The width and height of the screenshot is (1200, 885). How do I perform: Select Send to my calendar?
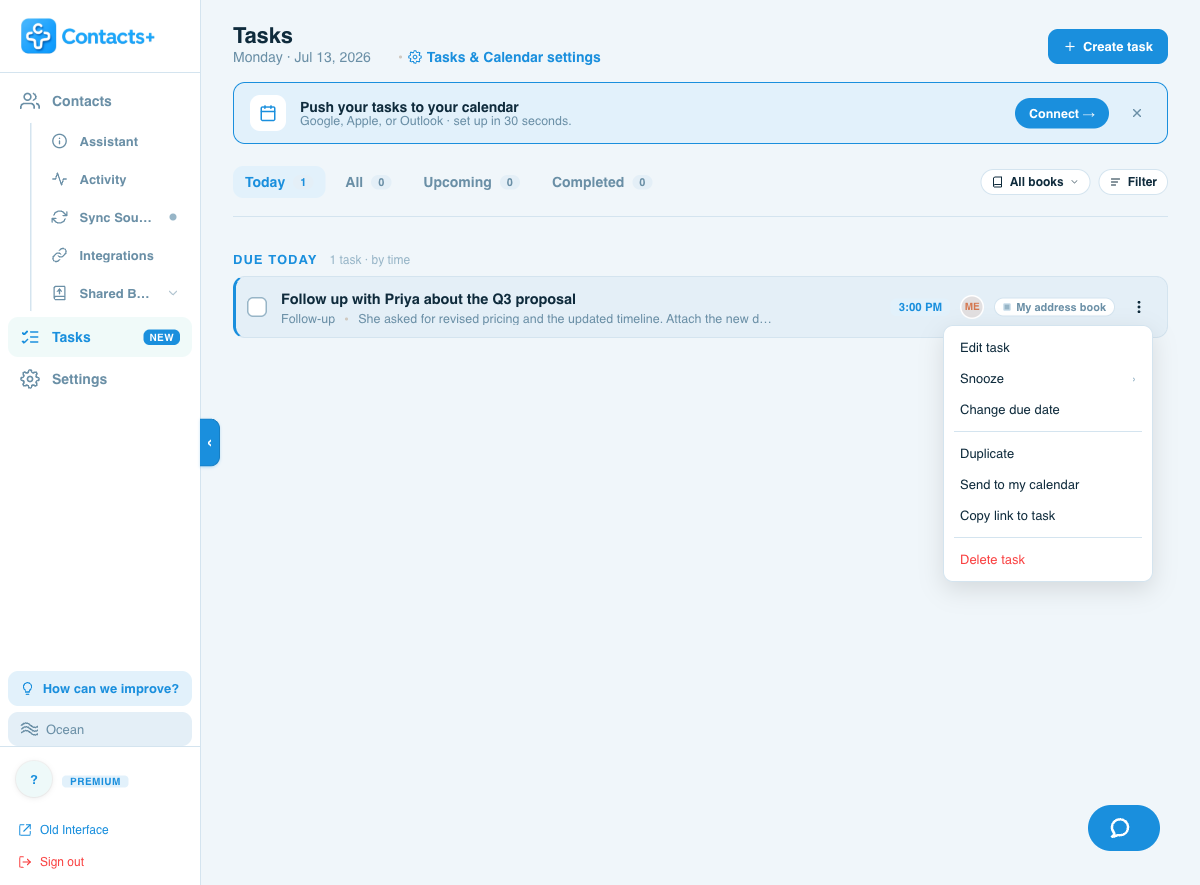coord(1048,485)
